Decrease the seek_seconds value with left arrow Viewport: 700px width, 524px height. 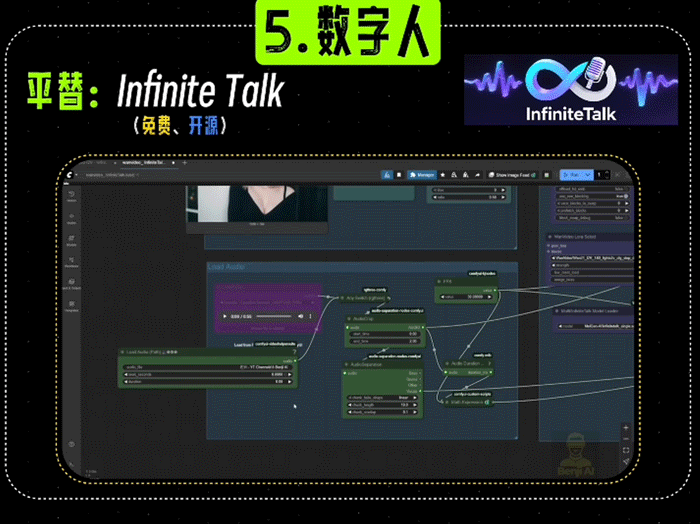tap(126, 374)
